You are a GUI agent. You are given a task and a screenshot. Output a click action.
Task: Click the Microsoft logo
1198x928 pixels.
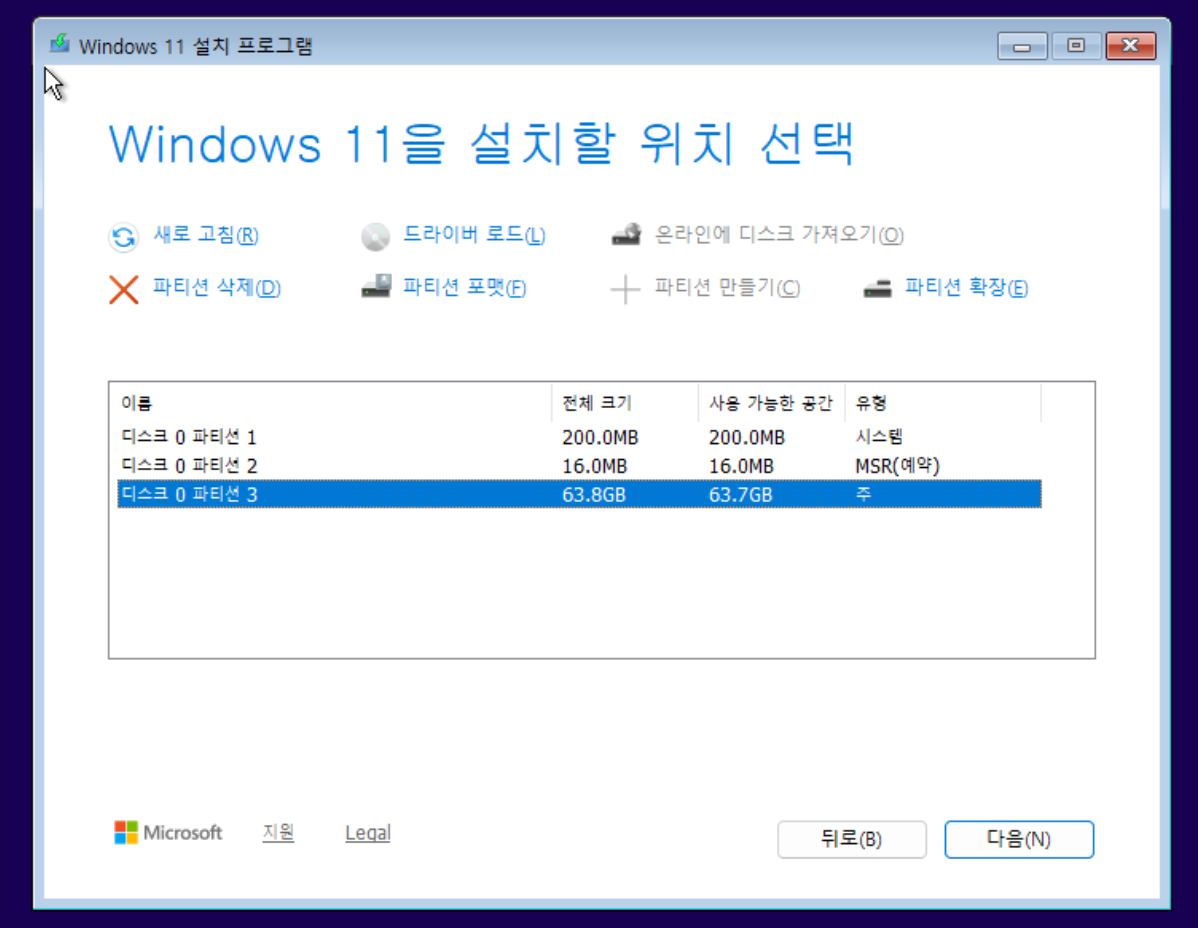tap(168, 833)
